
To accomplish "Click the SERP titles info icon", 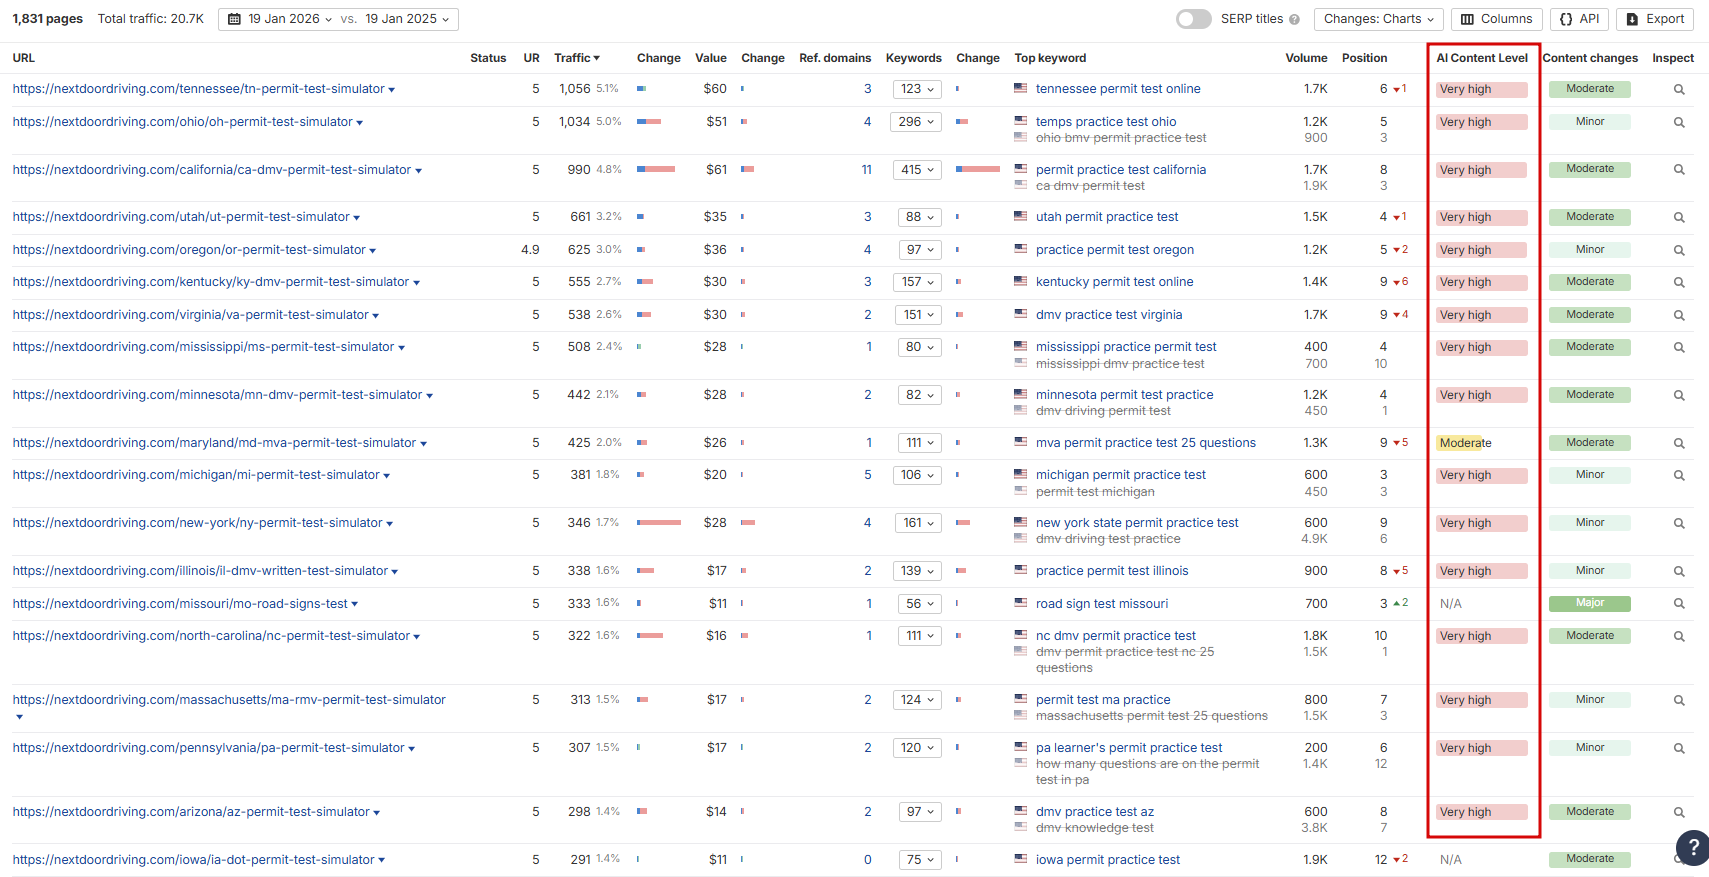I will pos(1294,19).
